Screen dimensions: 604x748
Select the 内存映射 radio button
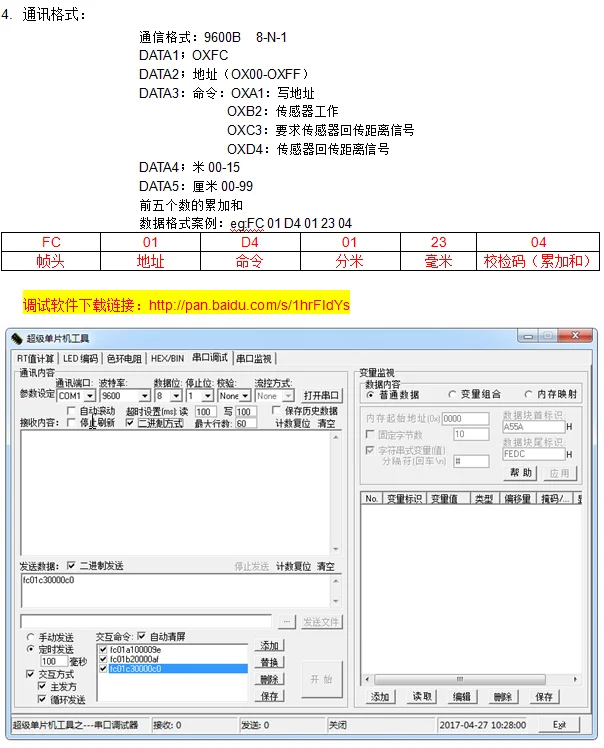click(x=528, y=395)
